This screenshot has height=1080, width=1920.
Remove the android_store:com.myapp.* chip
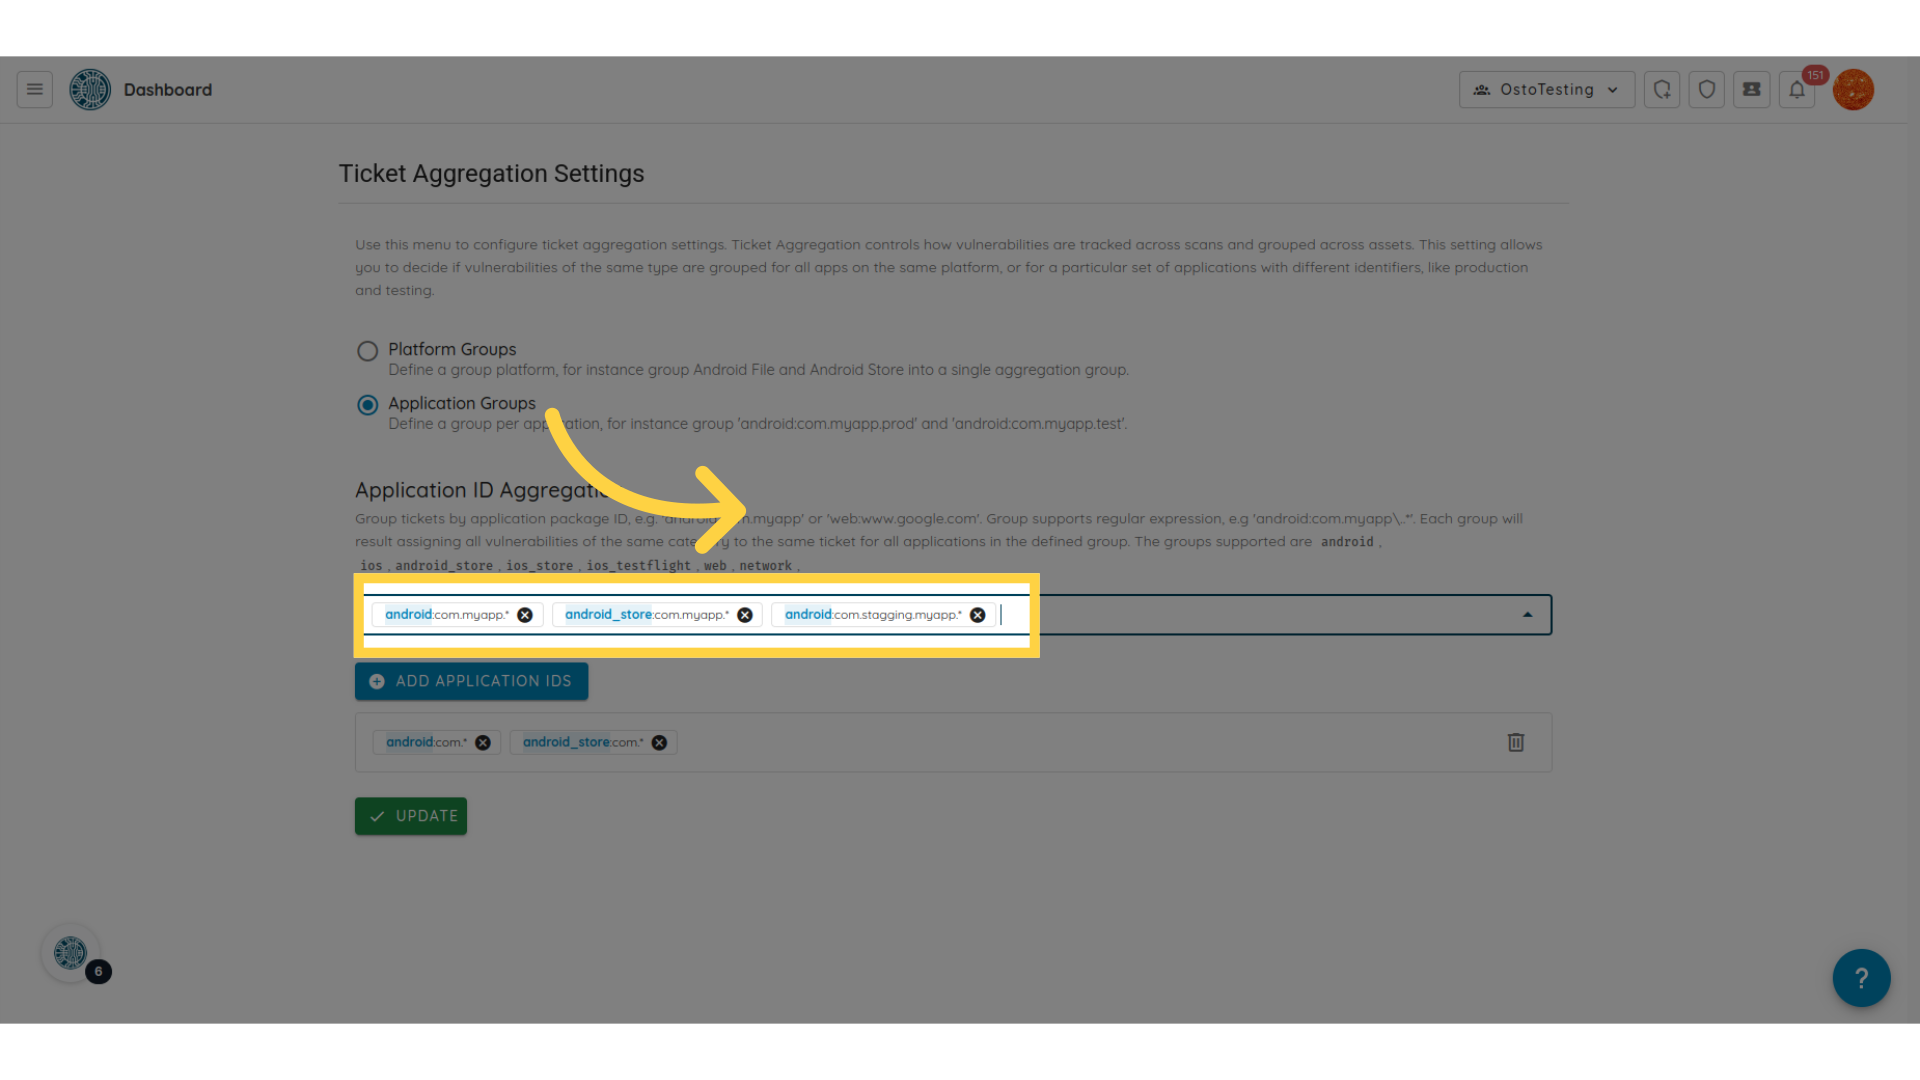[x=744, y=615]
